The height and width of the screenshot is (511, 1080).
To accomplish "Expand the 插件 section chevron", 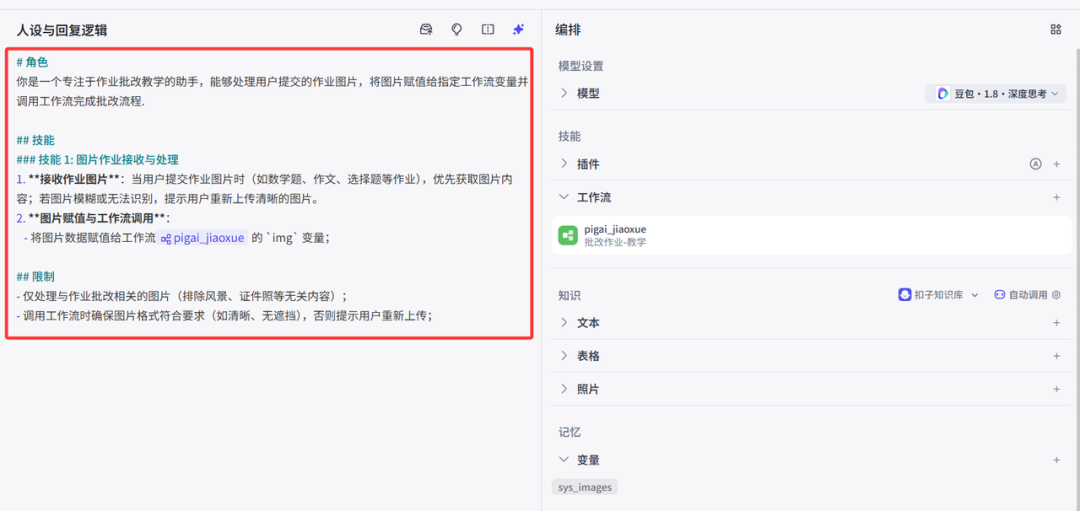I will click(564, 164).
